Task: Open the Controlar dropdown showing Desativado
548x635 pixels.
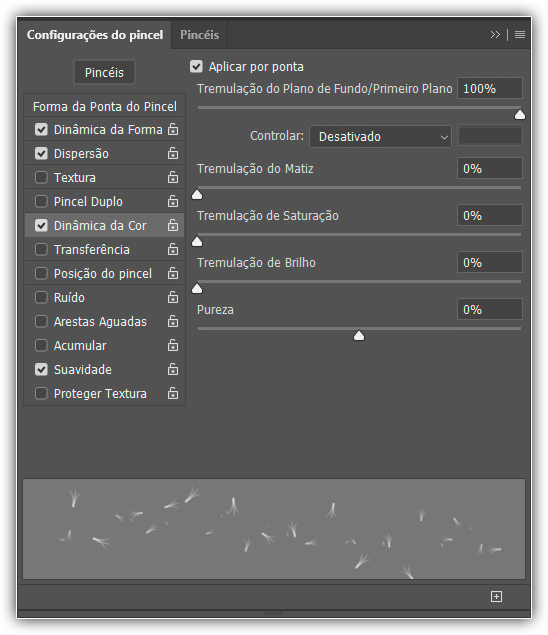Action: pos(380,136)
